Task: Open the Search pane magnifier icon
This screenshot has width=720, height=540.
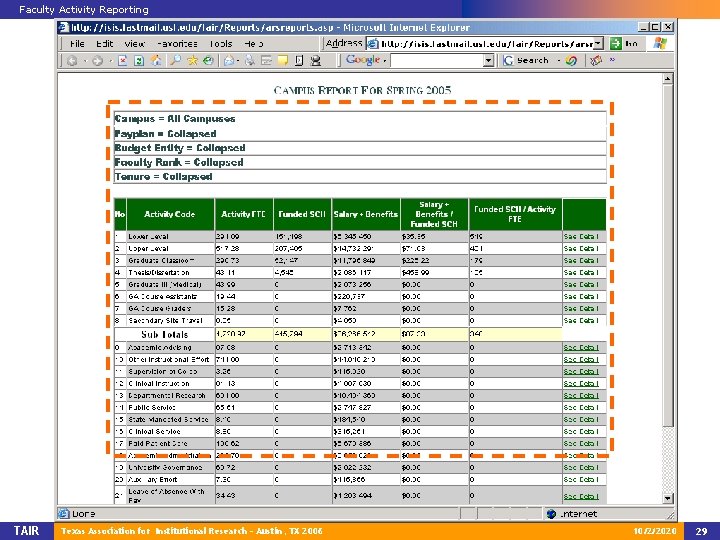Action: pos(175,60)
